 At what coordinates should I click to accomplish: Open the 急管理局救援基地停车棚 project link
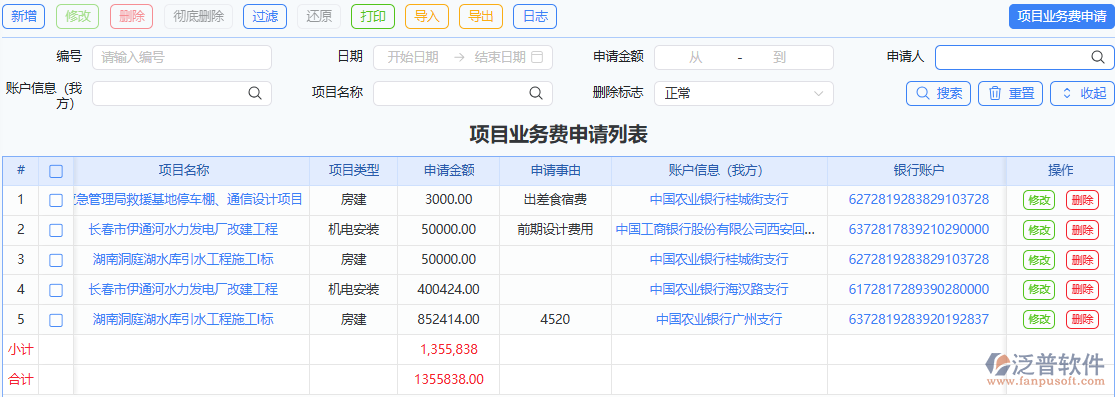pyautogui.click(x=188, y=199)
